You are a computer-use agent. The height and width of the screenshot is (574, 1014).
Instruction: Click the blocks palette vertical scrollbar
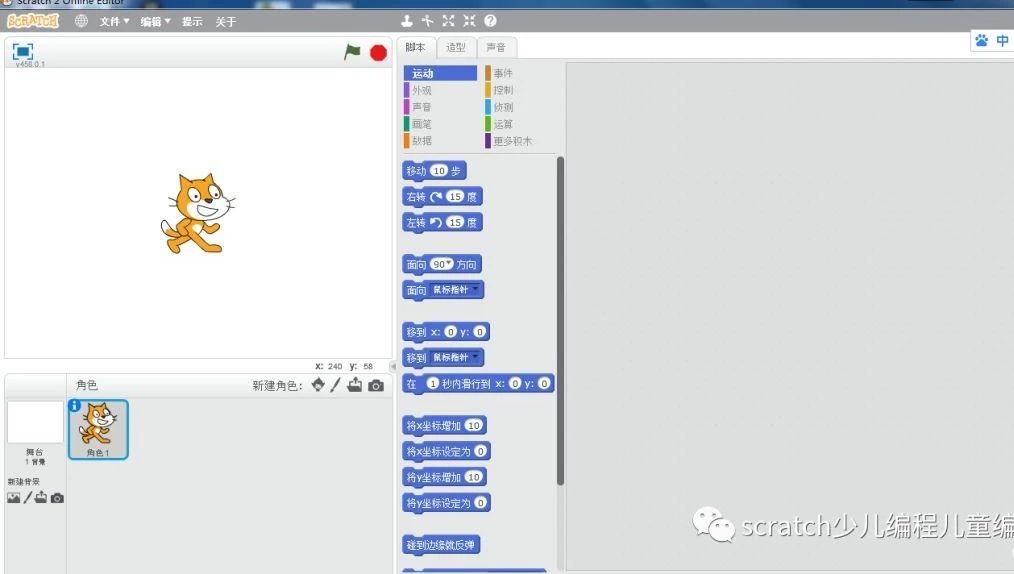click(560, 321)
